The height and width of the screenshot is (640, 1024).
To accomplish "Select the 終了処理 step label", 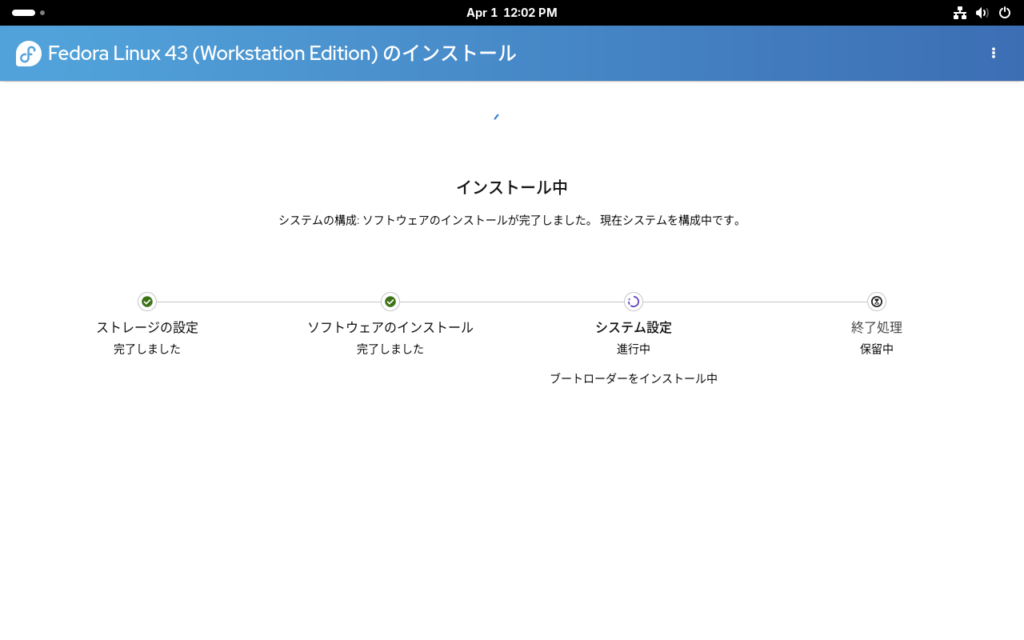I will pyautogui.click(x=876, y=327).
